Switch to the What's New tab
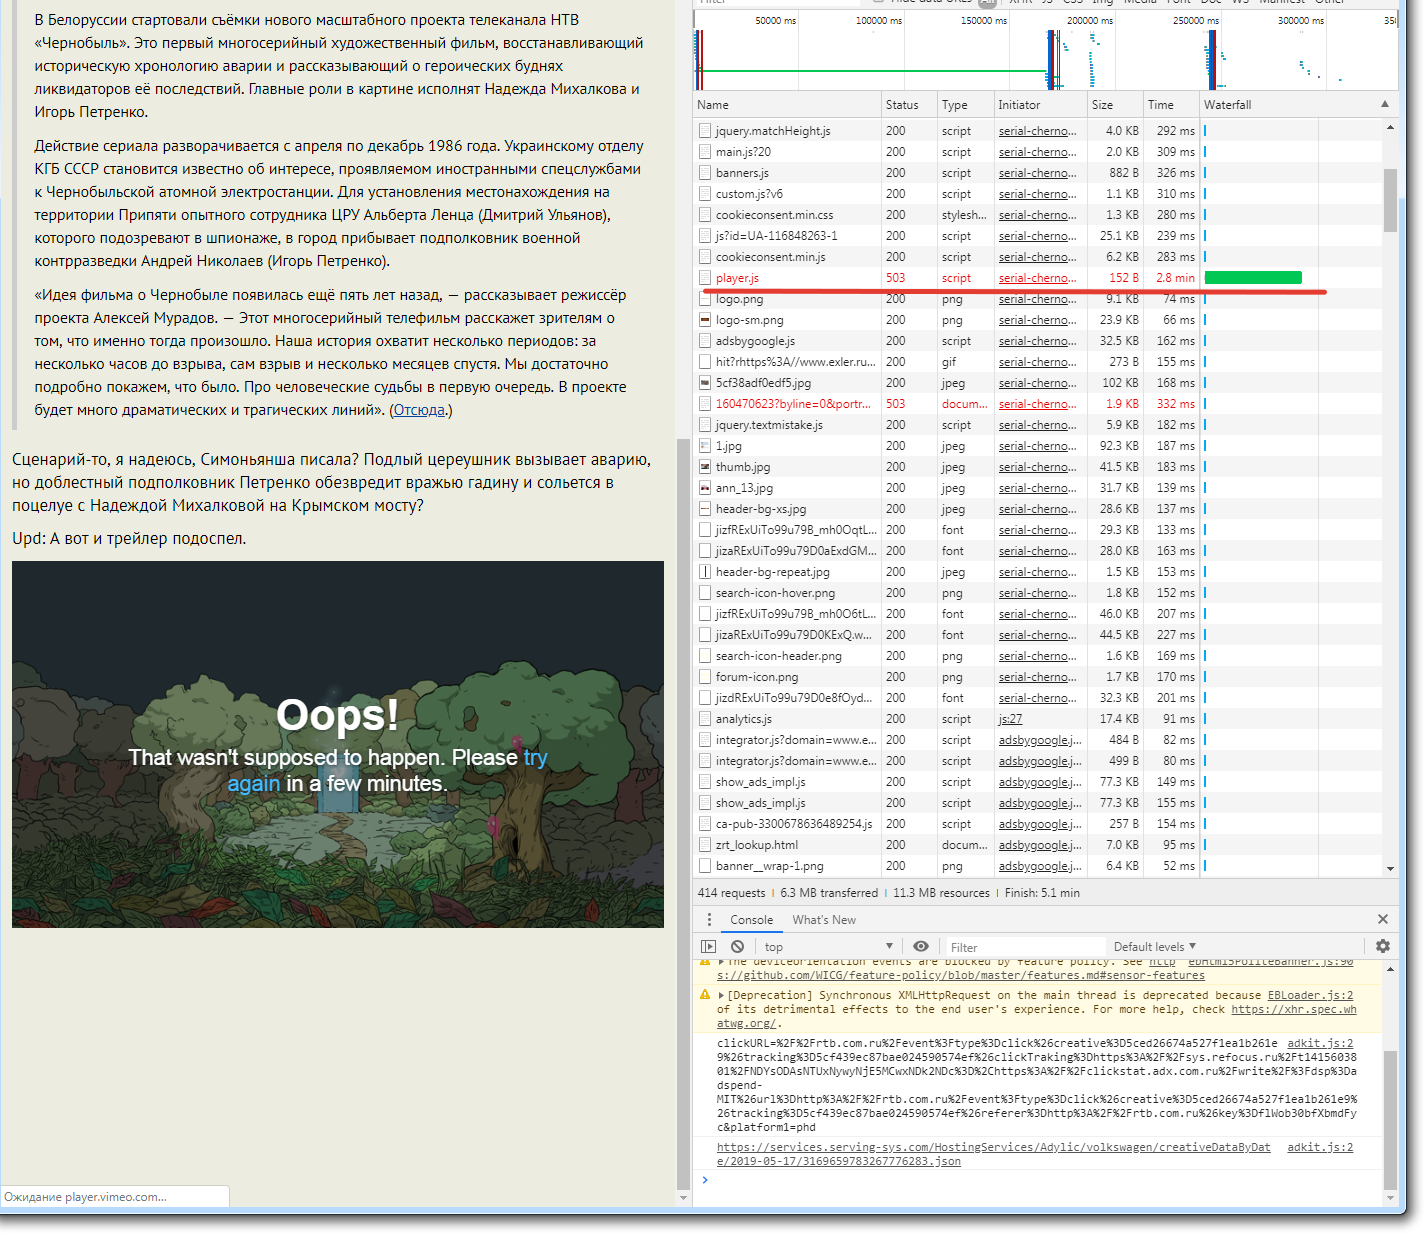1424x1234 pixels. point(823,920)
